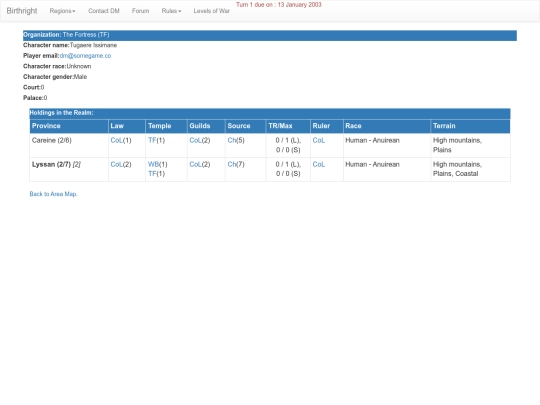
Task: Open CoL ruler link in Lyssan row
Action: point(319,165)
